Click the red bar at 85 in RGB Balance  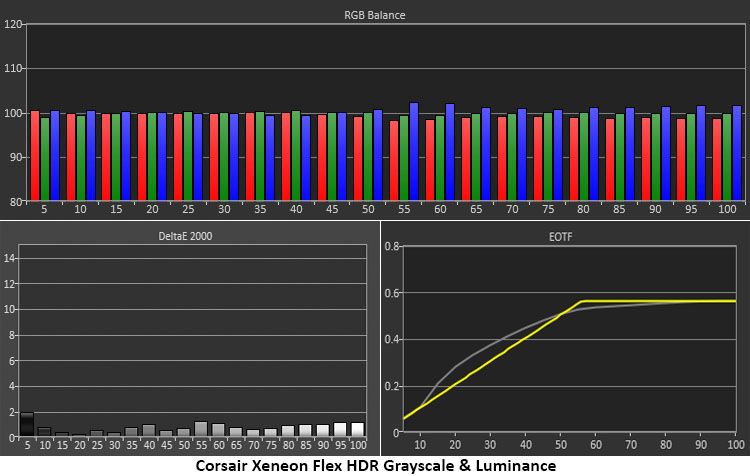pos(610,159)
